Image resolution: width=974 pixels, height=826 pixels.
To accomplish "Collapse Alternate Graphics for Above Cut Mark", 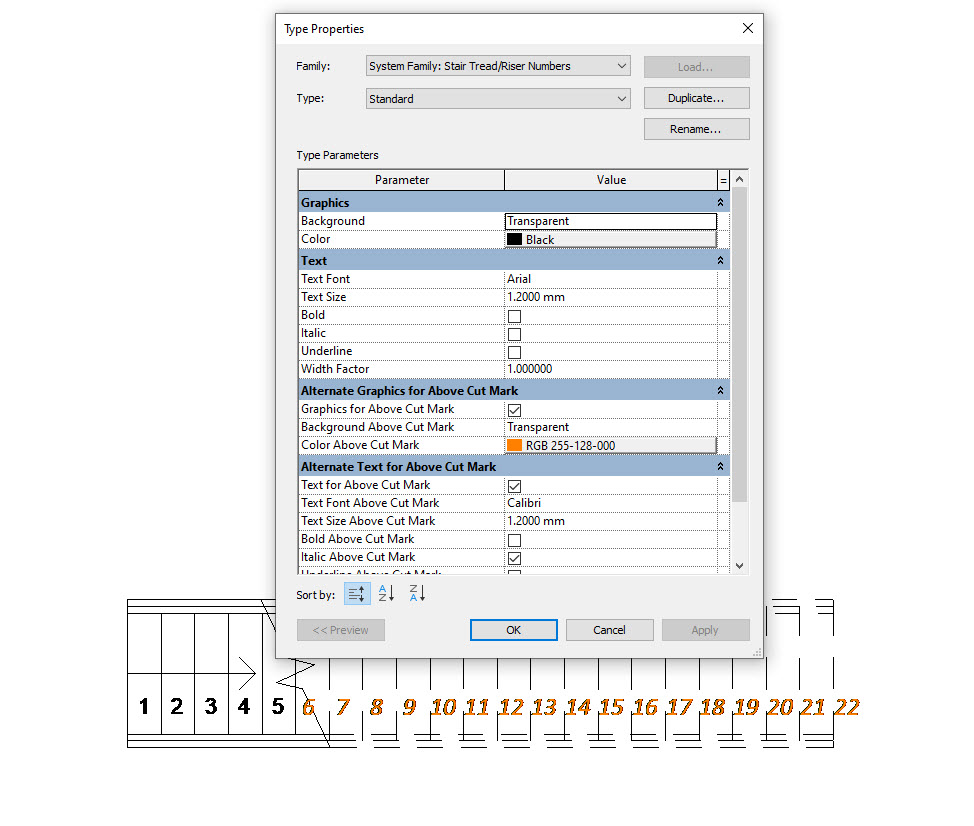I will pos(719,390).
